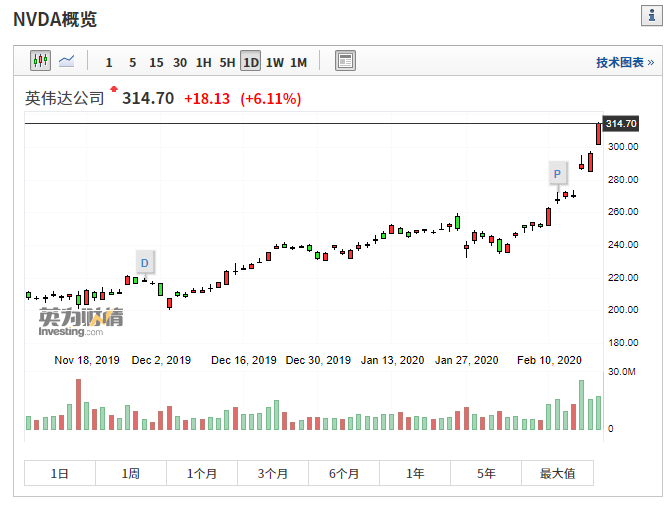This screenshot has height=507, width=671.
Task: Select the 1 minute interval
Action: (109, 63)
